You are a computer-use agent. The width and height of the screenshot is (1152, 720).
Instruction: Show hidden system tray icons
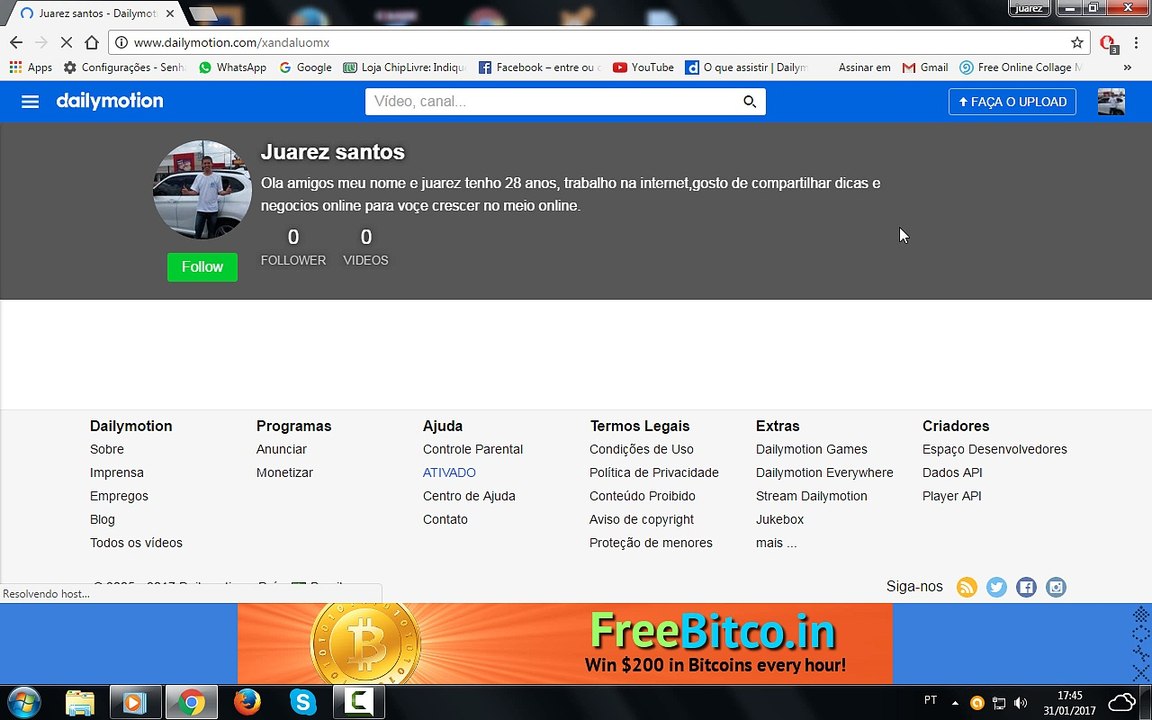click(955, 702)
